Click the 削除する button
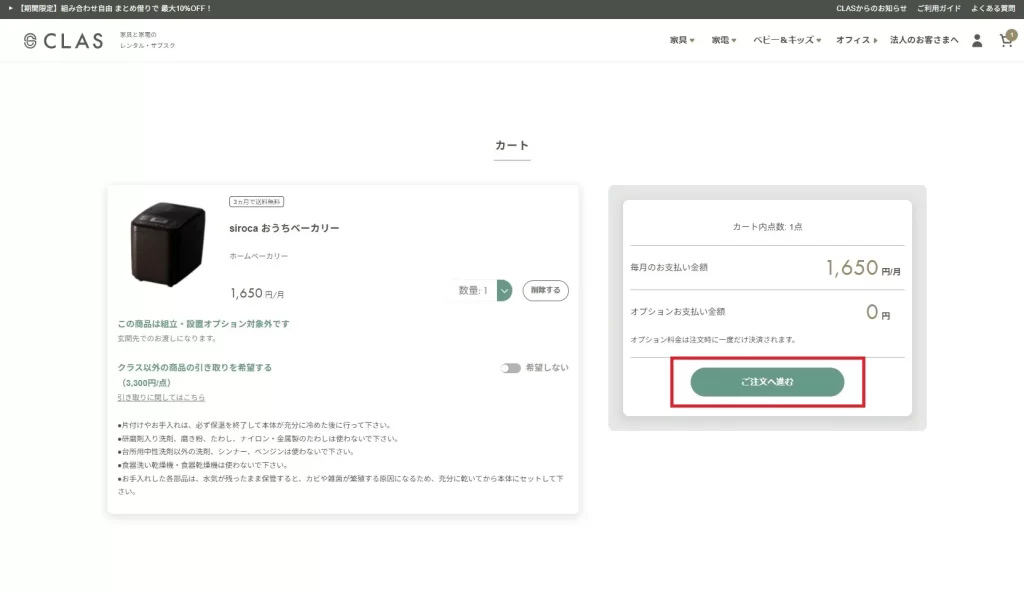1024x592 pixels. click(545, 290)
